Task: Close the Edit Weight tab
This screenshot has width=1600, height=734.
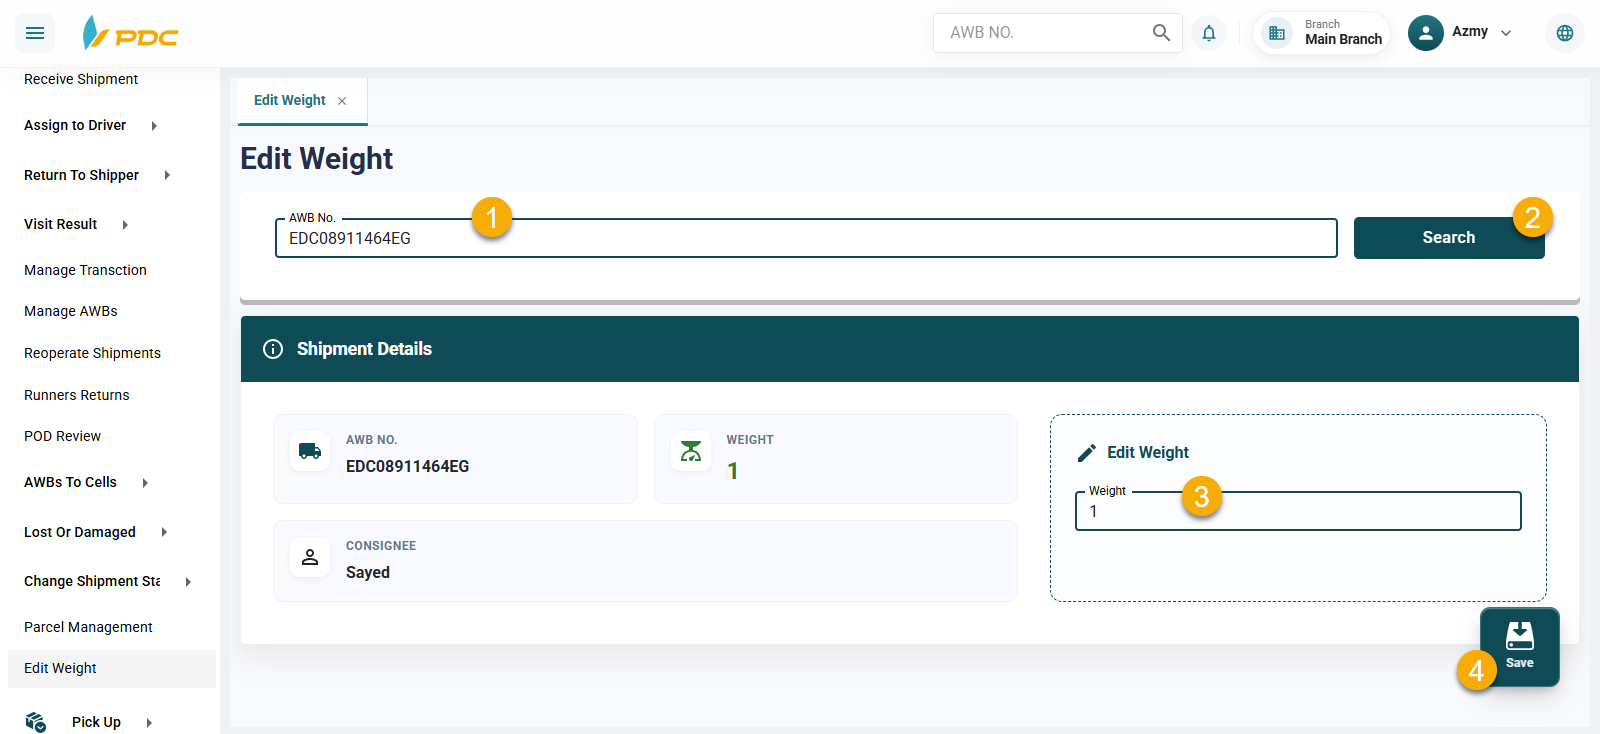Action: coord(342,101)
